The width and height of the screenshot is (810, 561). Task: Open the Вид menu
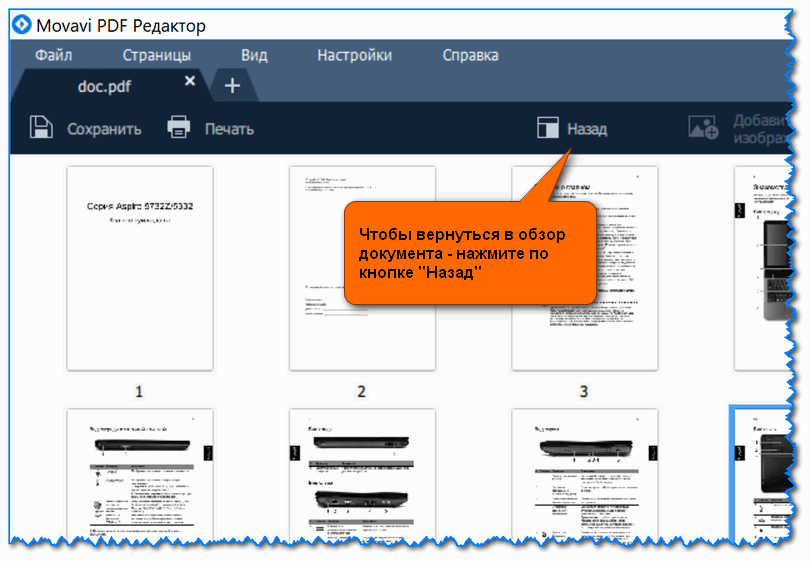(x=254, y=55)
